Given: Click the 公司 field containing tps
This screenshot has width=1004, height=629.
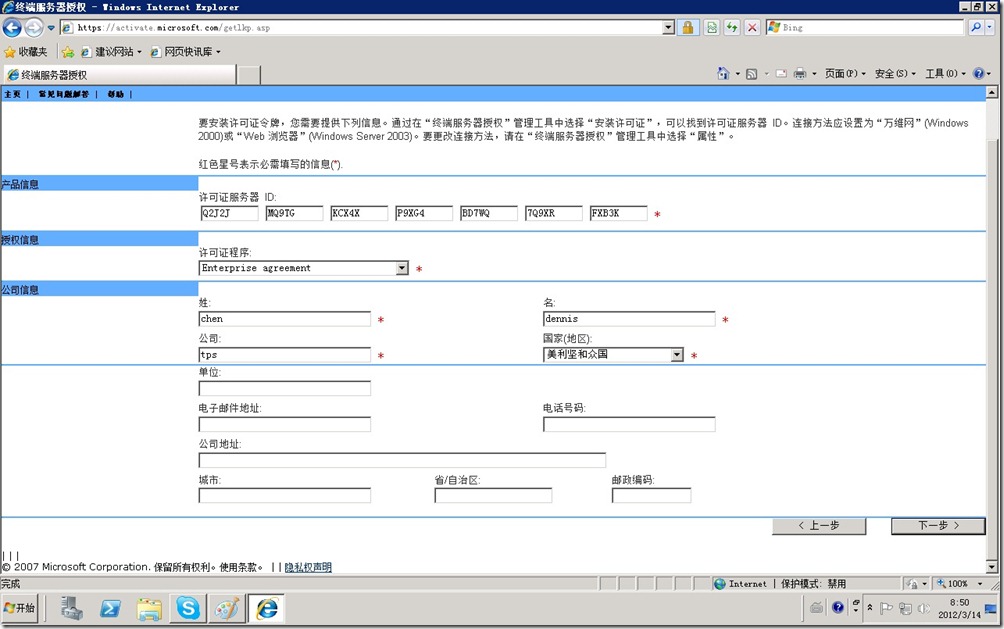Looking at the screenshot, I should coord(284,355).
